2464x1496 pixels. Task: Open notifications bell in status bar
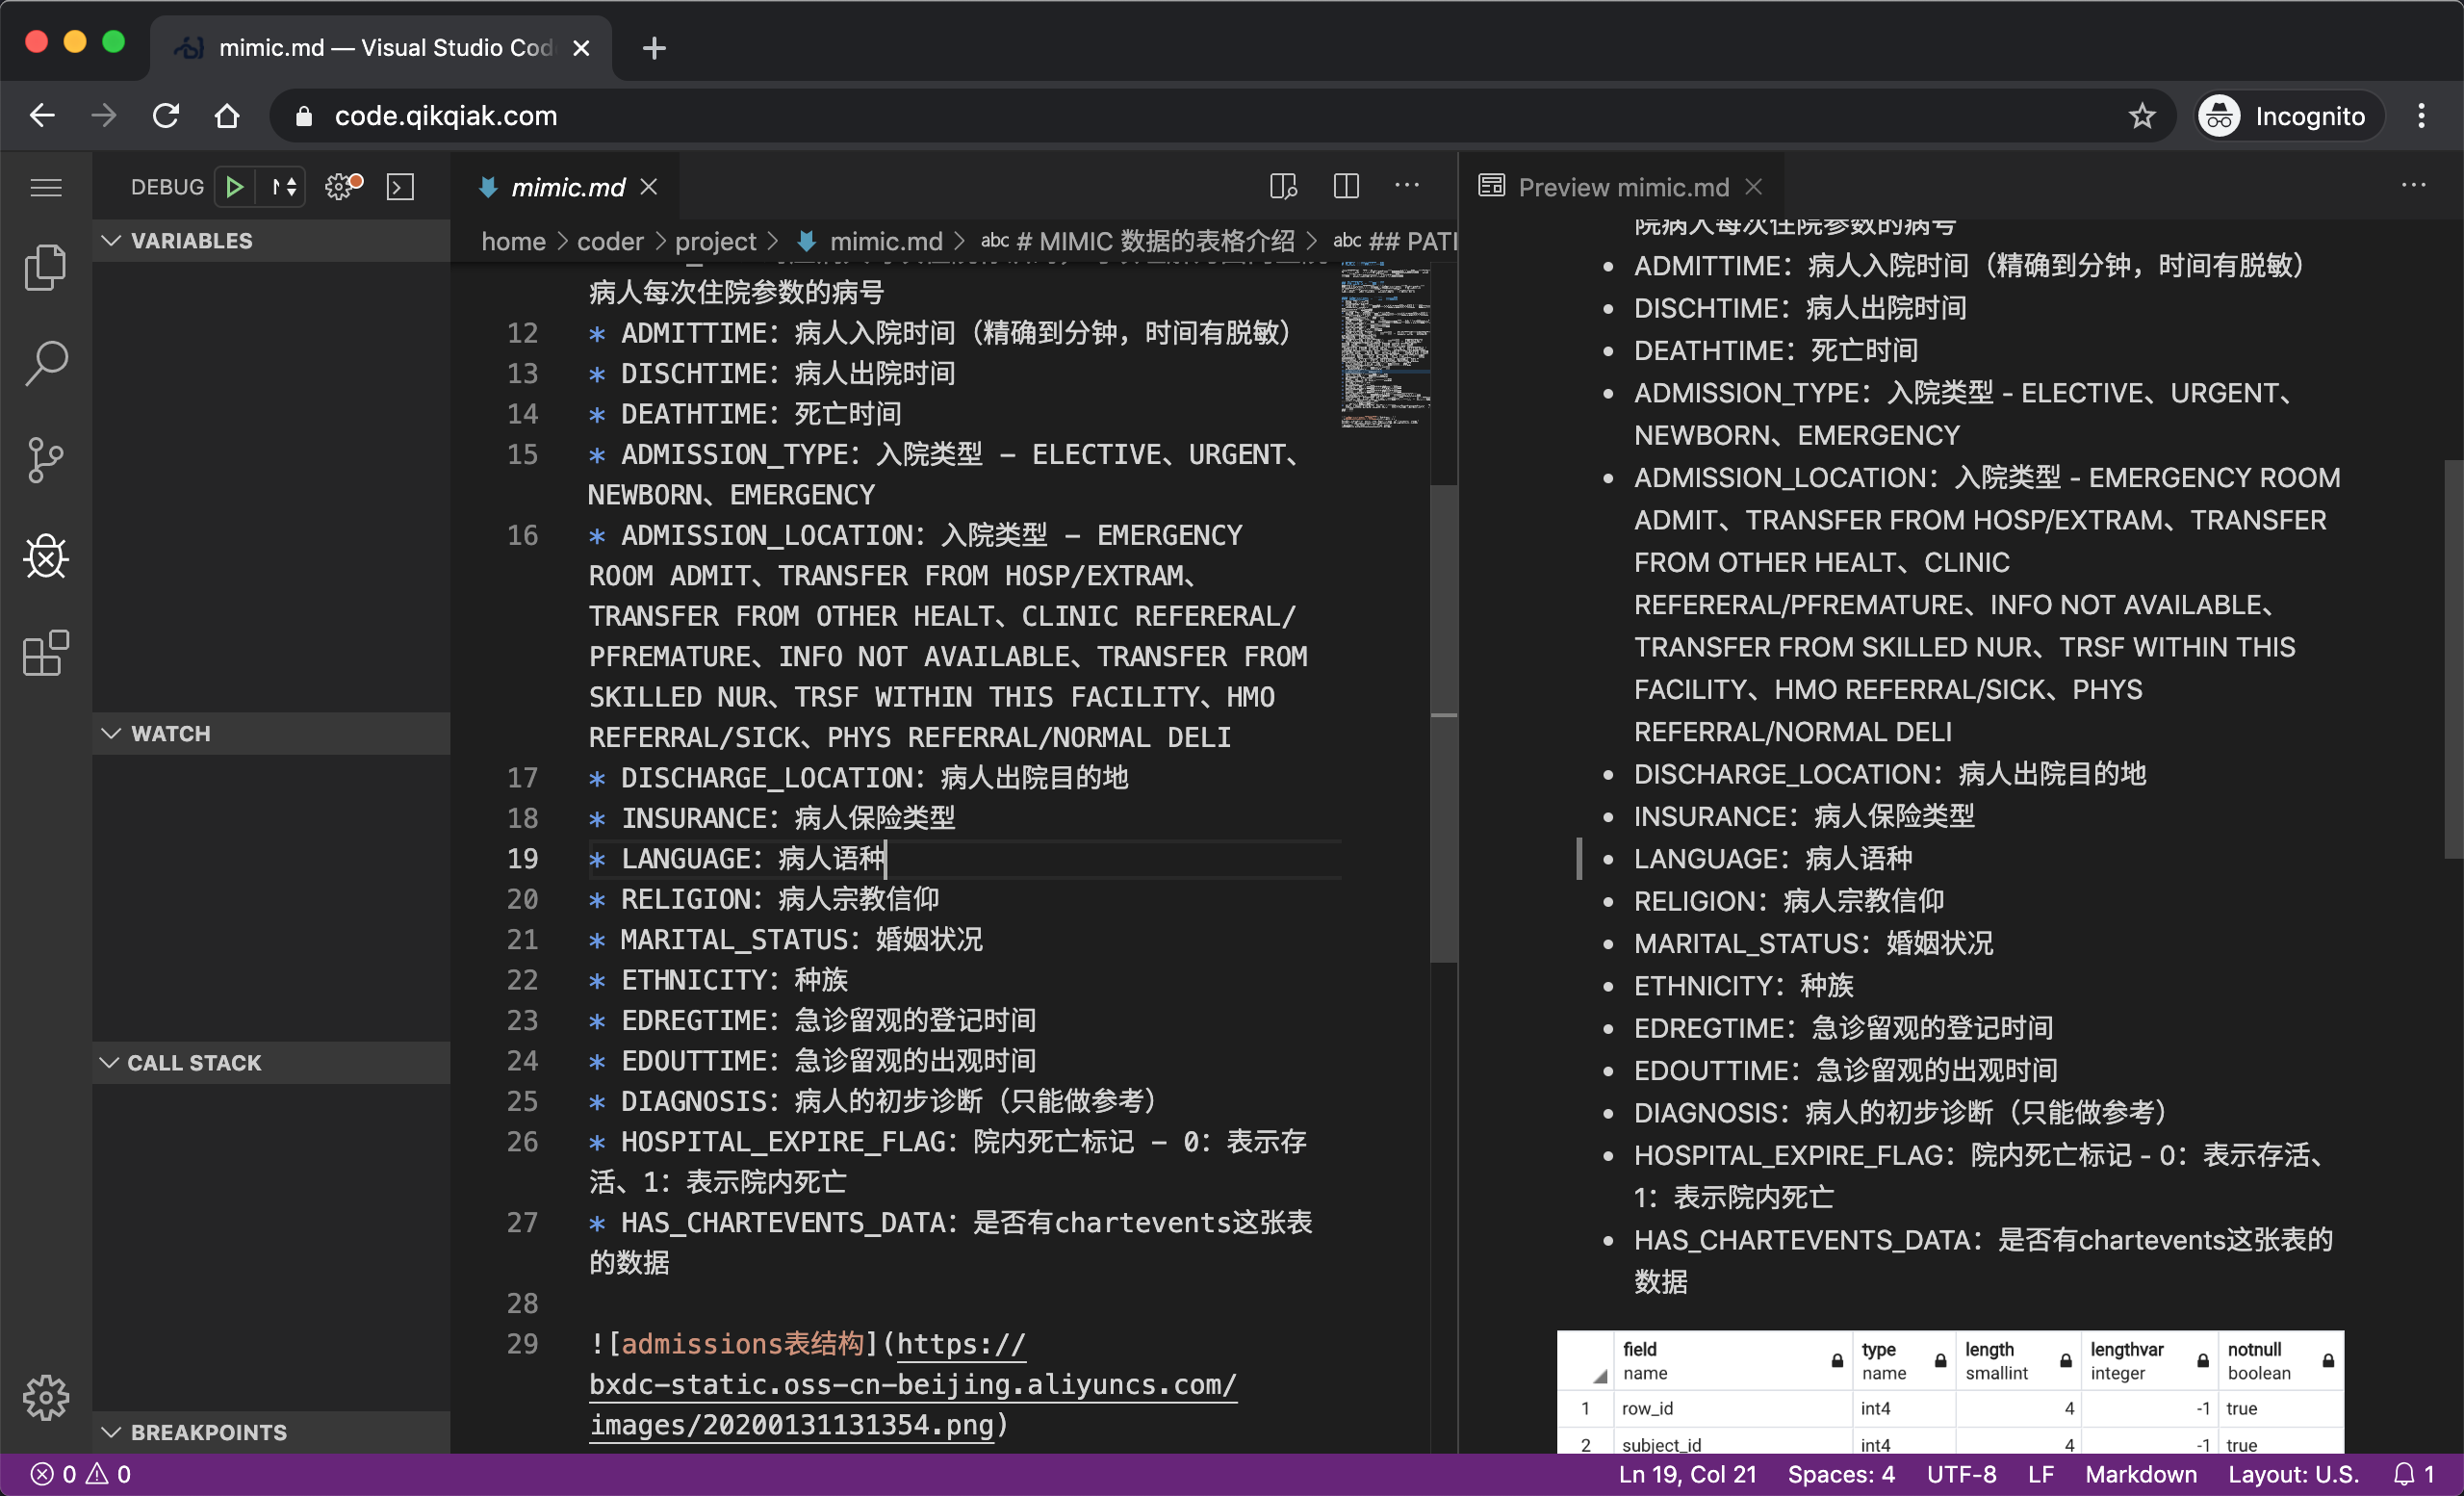point(2413,1474)
